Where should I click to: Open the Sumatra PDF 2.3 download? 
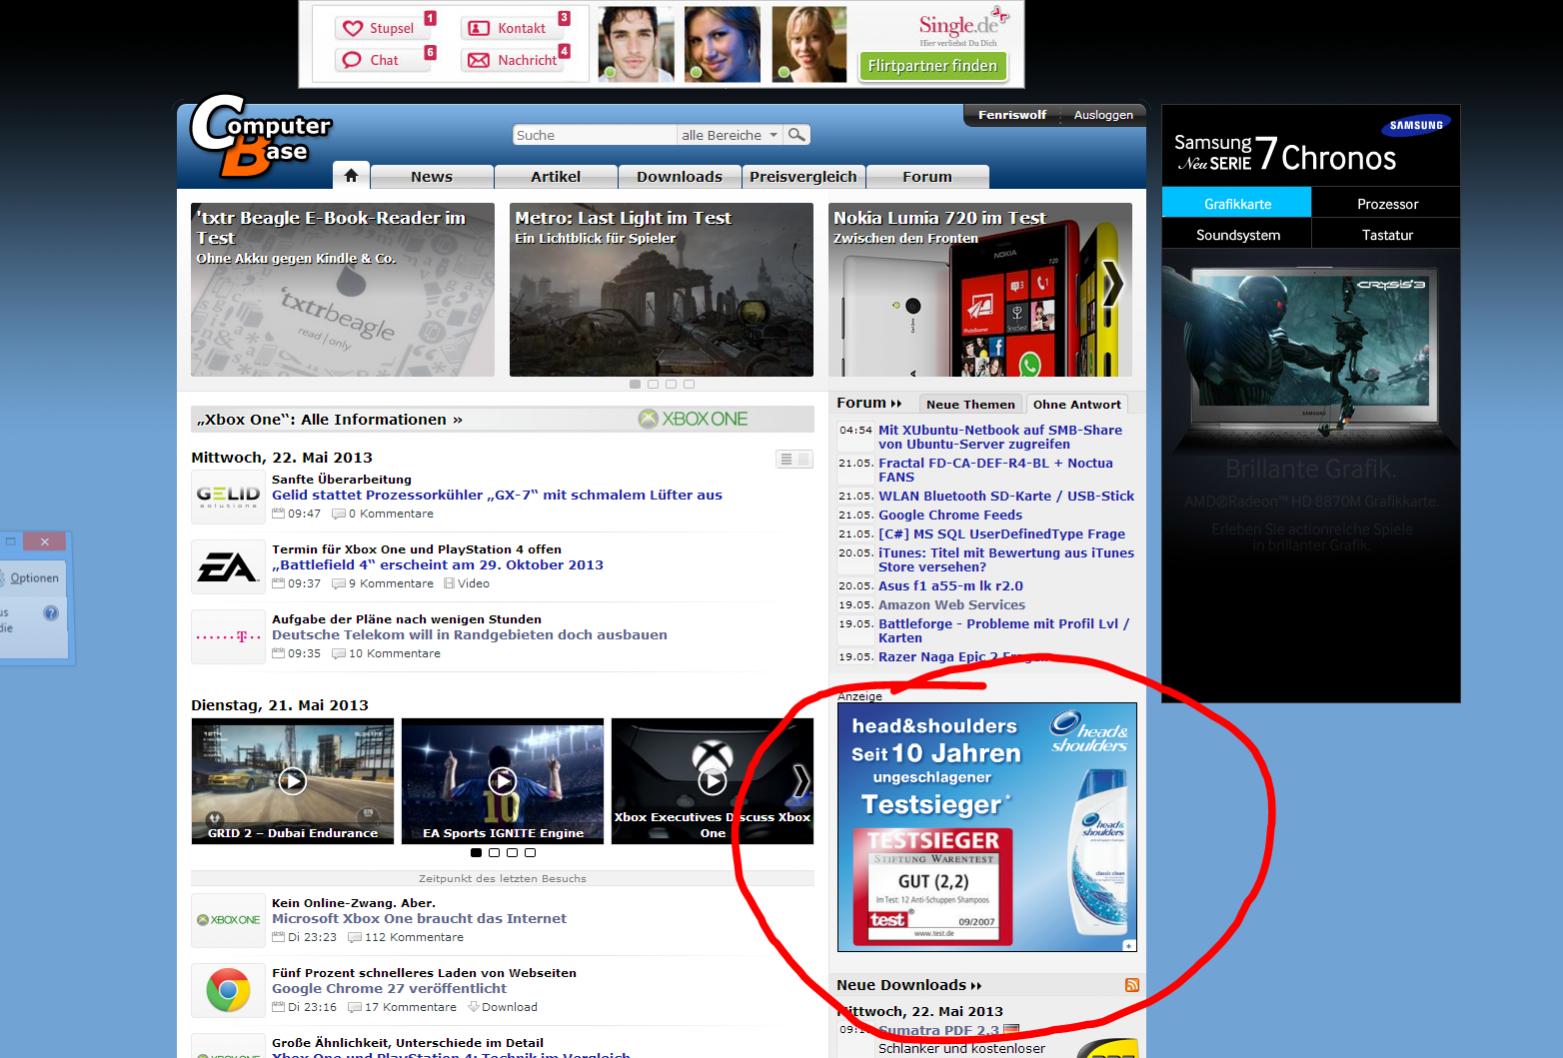click(939, 1030)
